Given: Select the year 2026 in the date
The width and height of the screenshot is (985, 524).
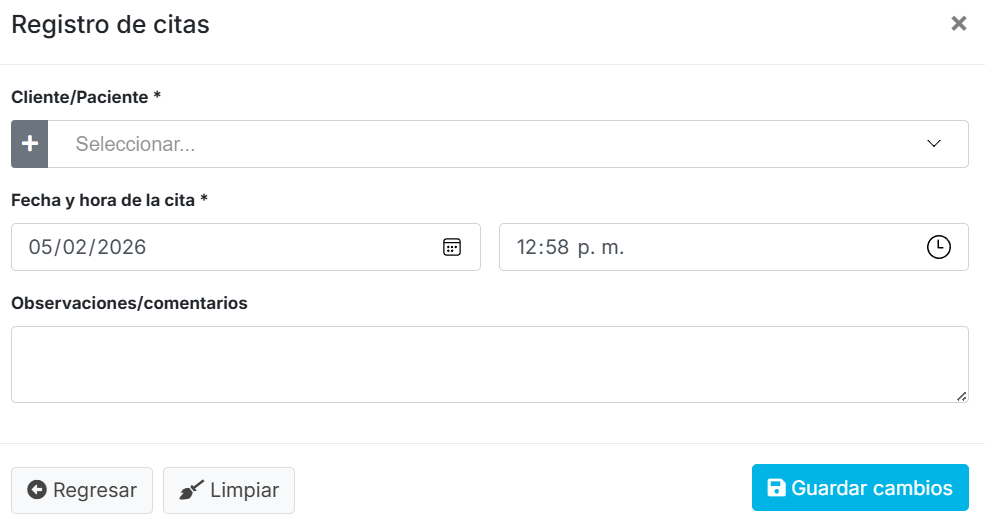Looking at the screenshot, I should pos(123,247).
